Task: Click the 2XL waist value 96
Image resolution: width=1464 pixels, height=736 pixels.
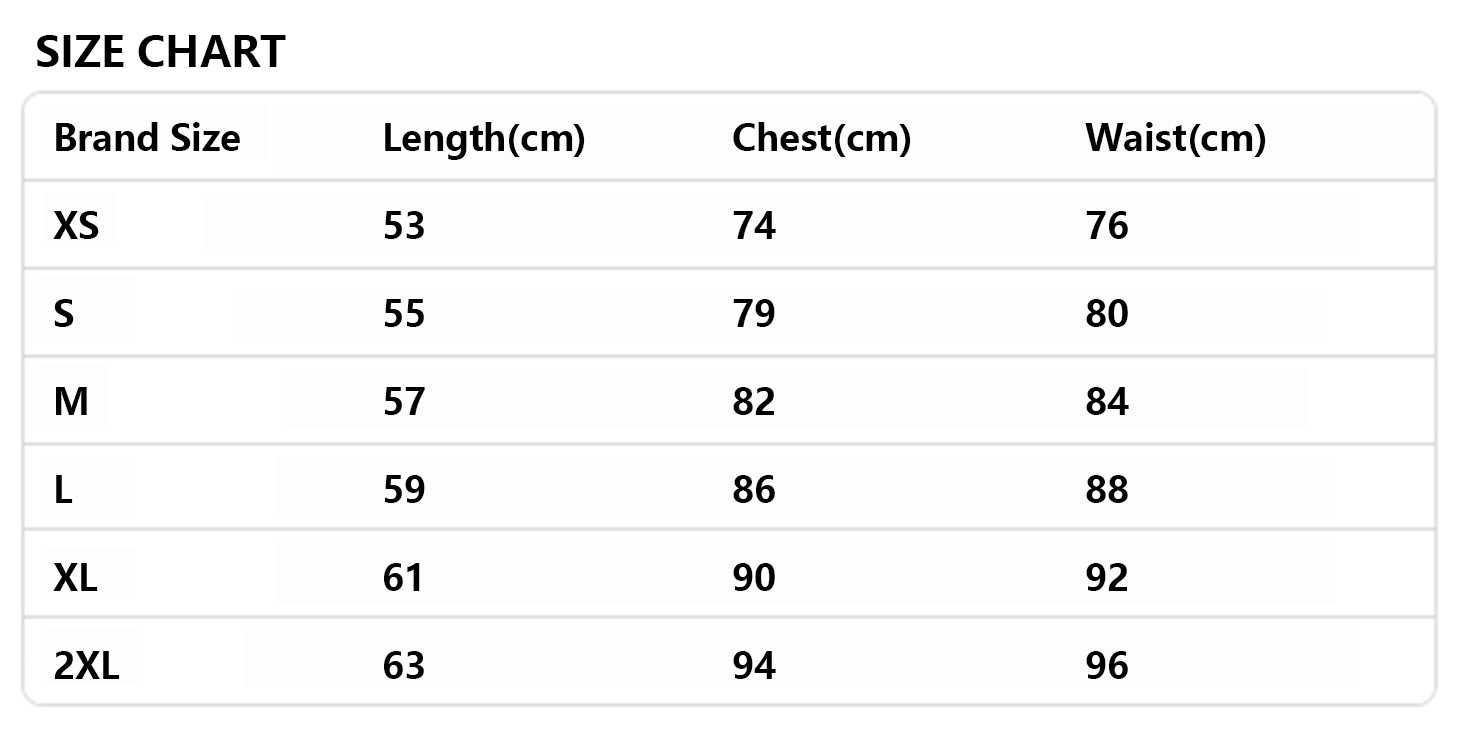Action: tap(1107, 666)
